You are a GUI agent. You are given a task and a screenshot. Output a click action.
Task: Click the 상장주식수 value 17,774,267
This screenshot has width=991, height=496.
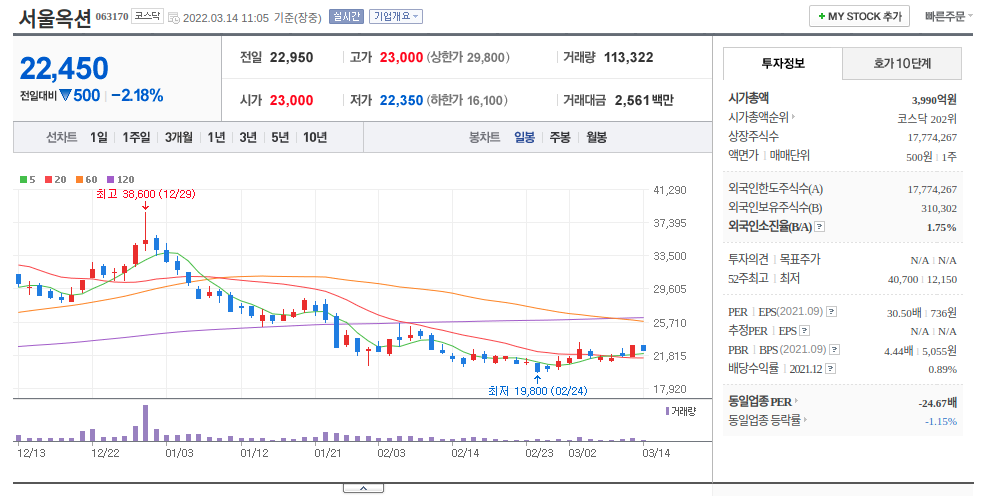click(x=932, y=138)
